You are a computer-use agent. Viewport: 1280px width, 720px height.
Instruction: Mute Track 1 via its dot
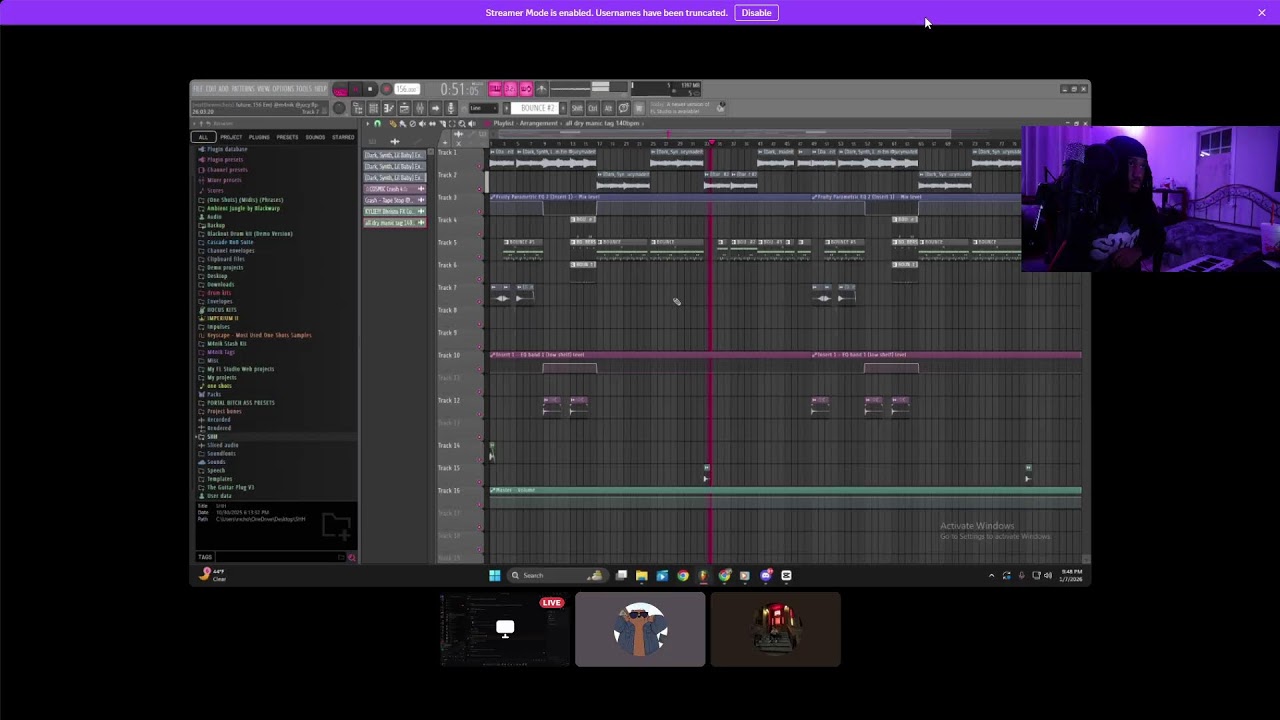click(479, 166)
